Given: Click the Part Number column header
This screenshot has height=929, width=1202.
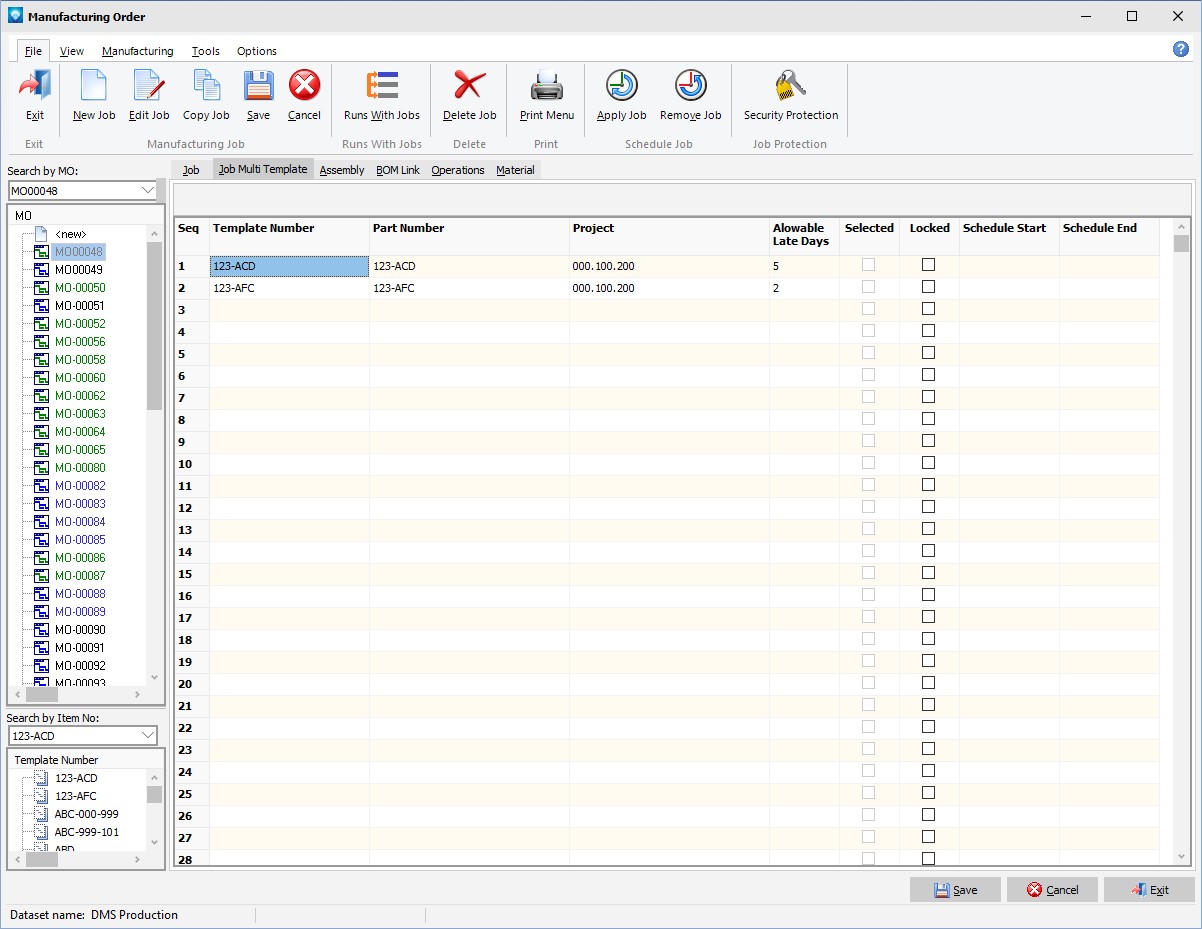Looking at the screenshot, I should tap(469, 236).
